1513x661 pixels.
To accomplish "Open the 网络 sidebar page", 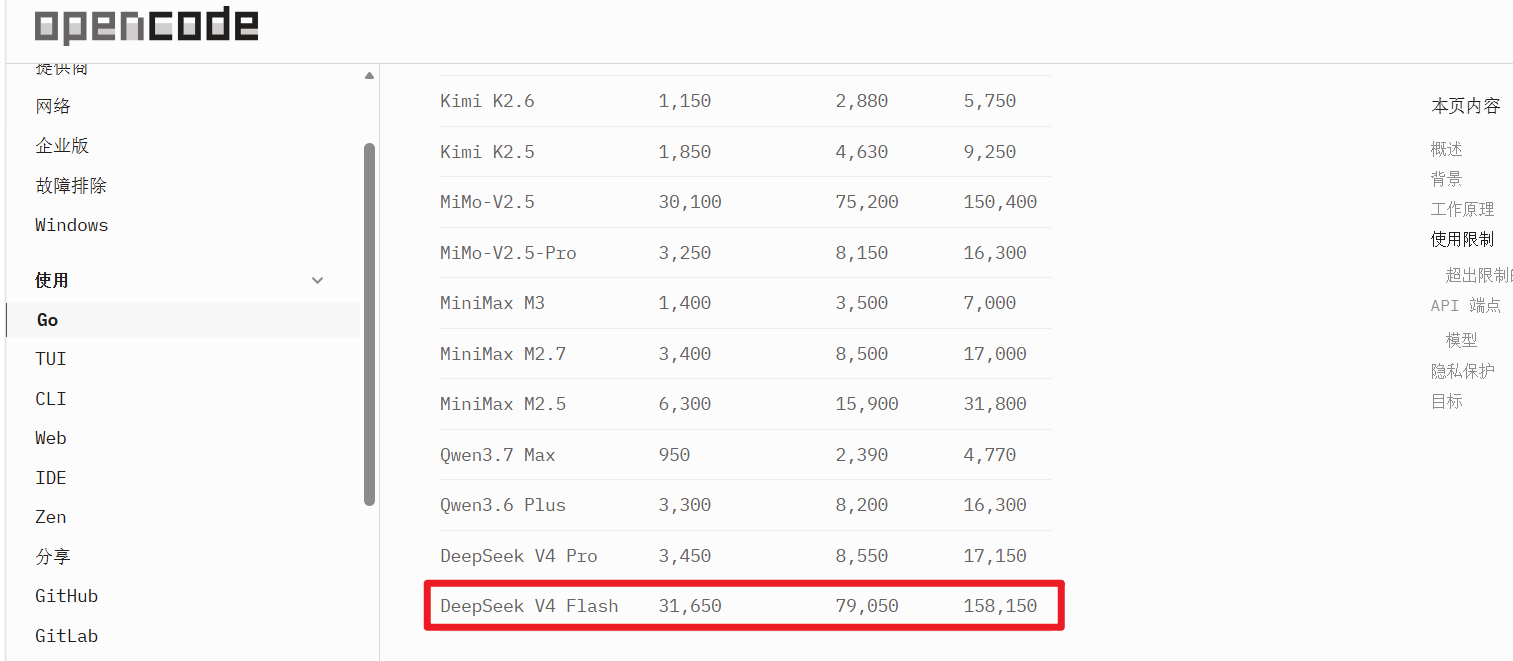I will 53,107.
